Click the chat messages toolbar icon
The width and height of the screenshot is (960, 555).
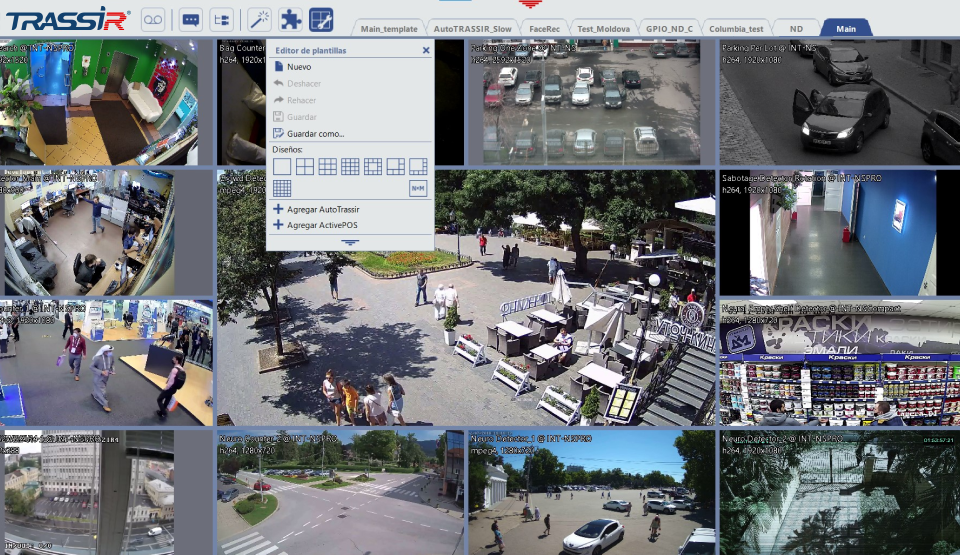click(190, 19)
